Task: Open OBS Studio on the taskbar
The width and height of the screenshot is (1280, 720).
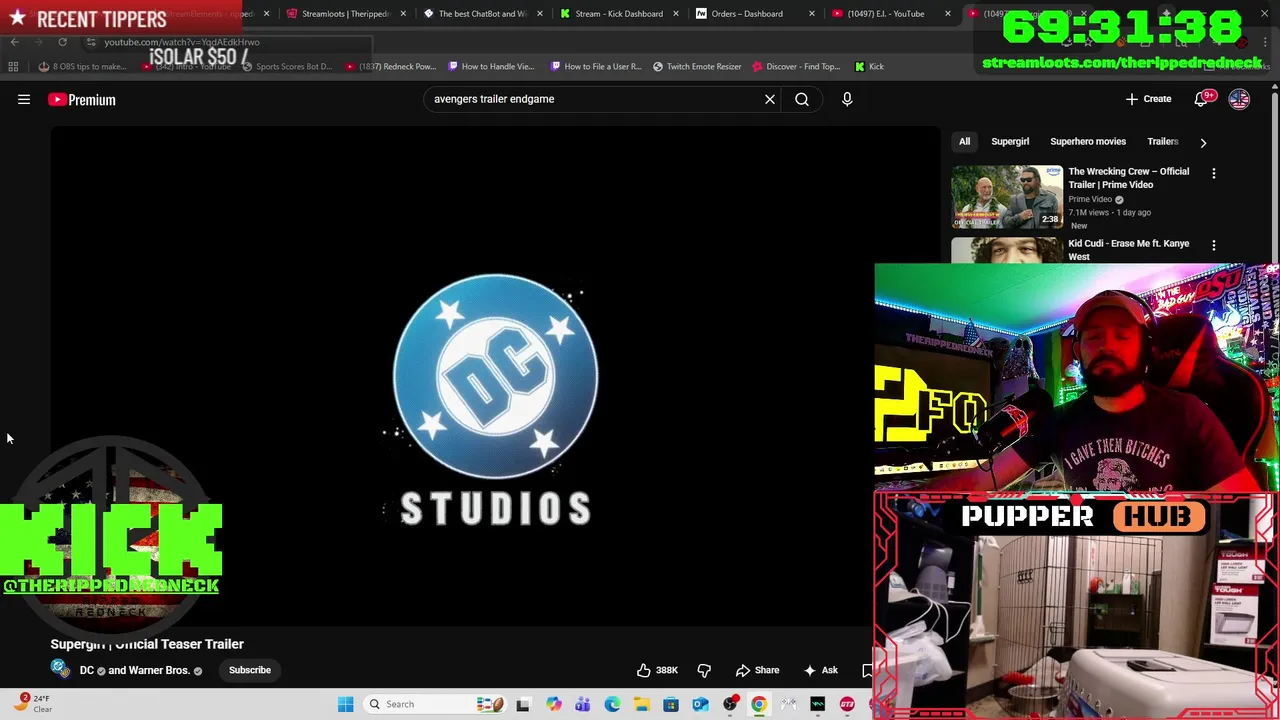Action: tap(730, 704)
